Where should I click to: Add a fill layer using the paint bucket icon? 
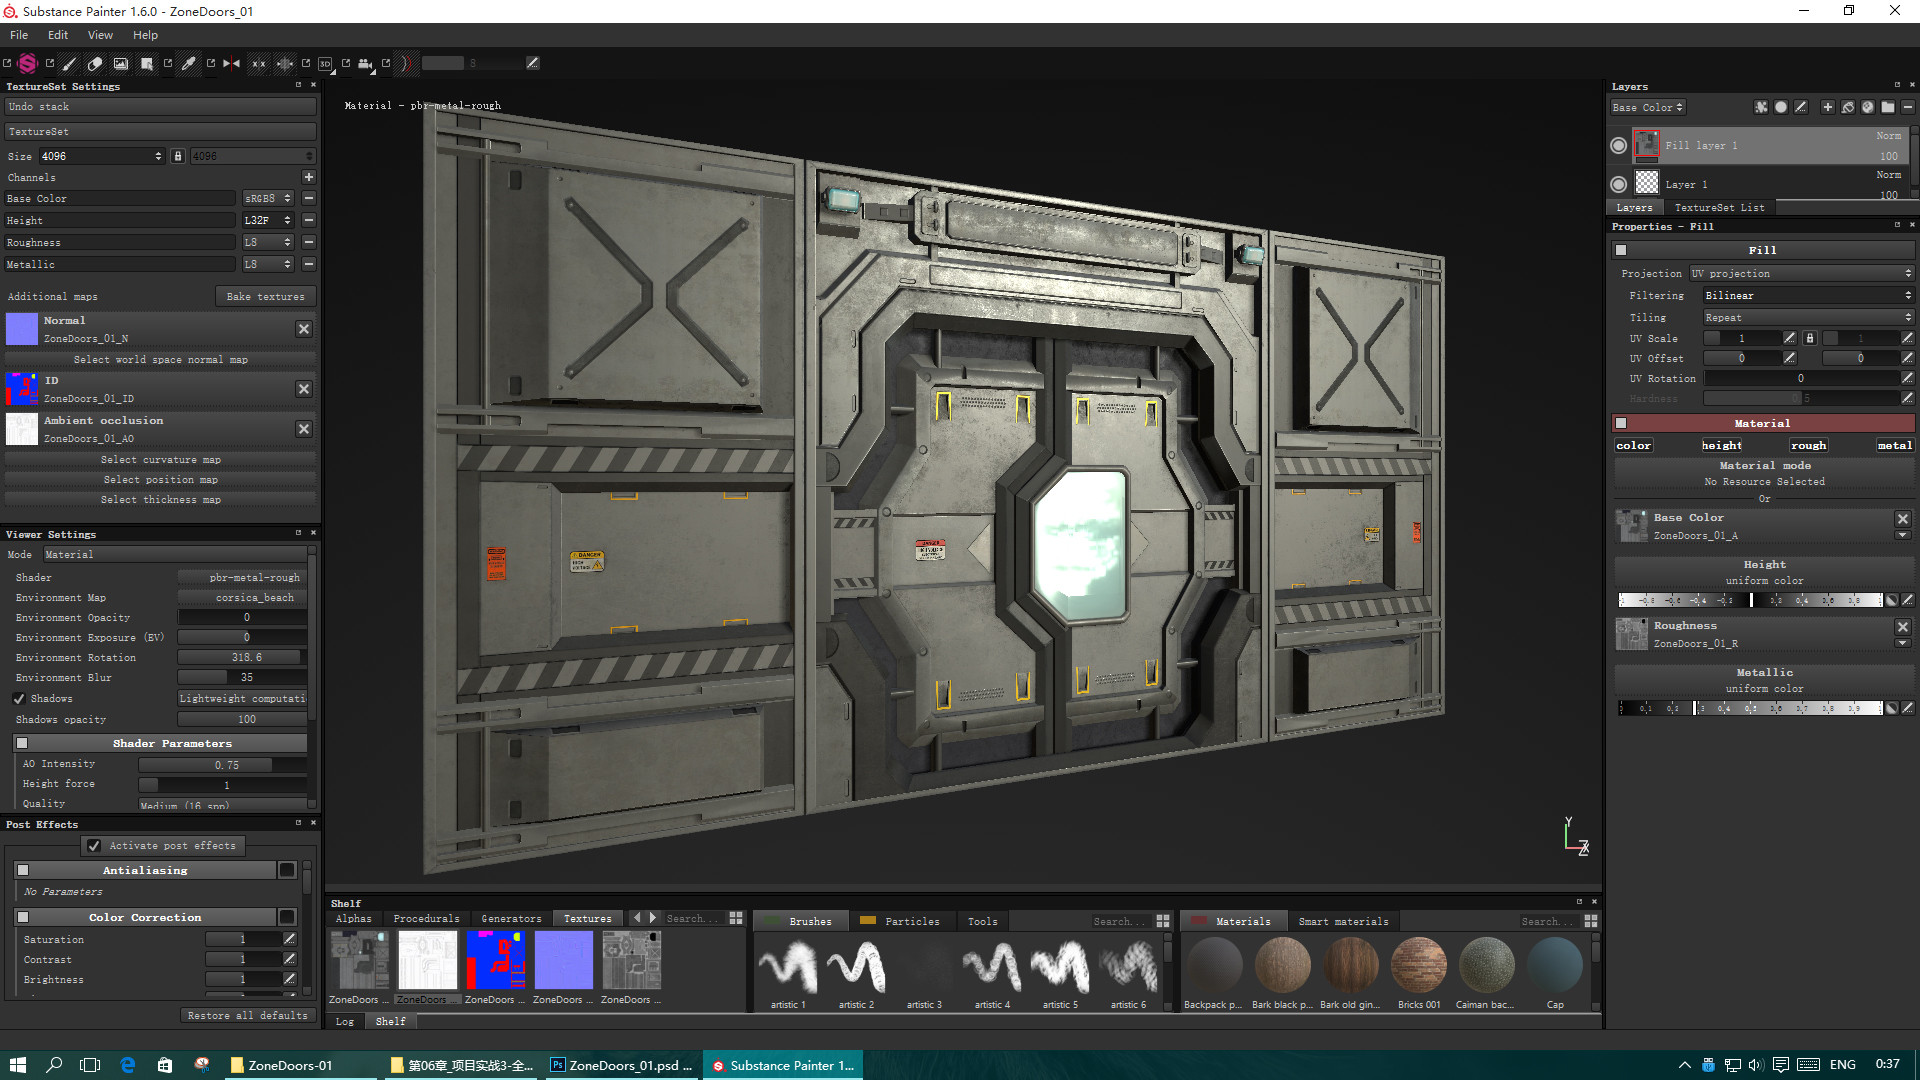(x=1847, y=107)
